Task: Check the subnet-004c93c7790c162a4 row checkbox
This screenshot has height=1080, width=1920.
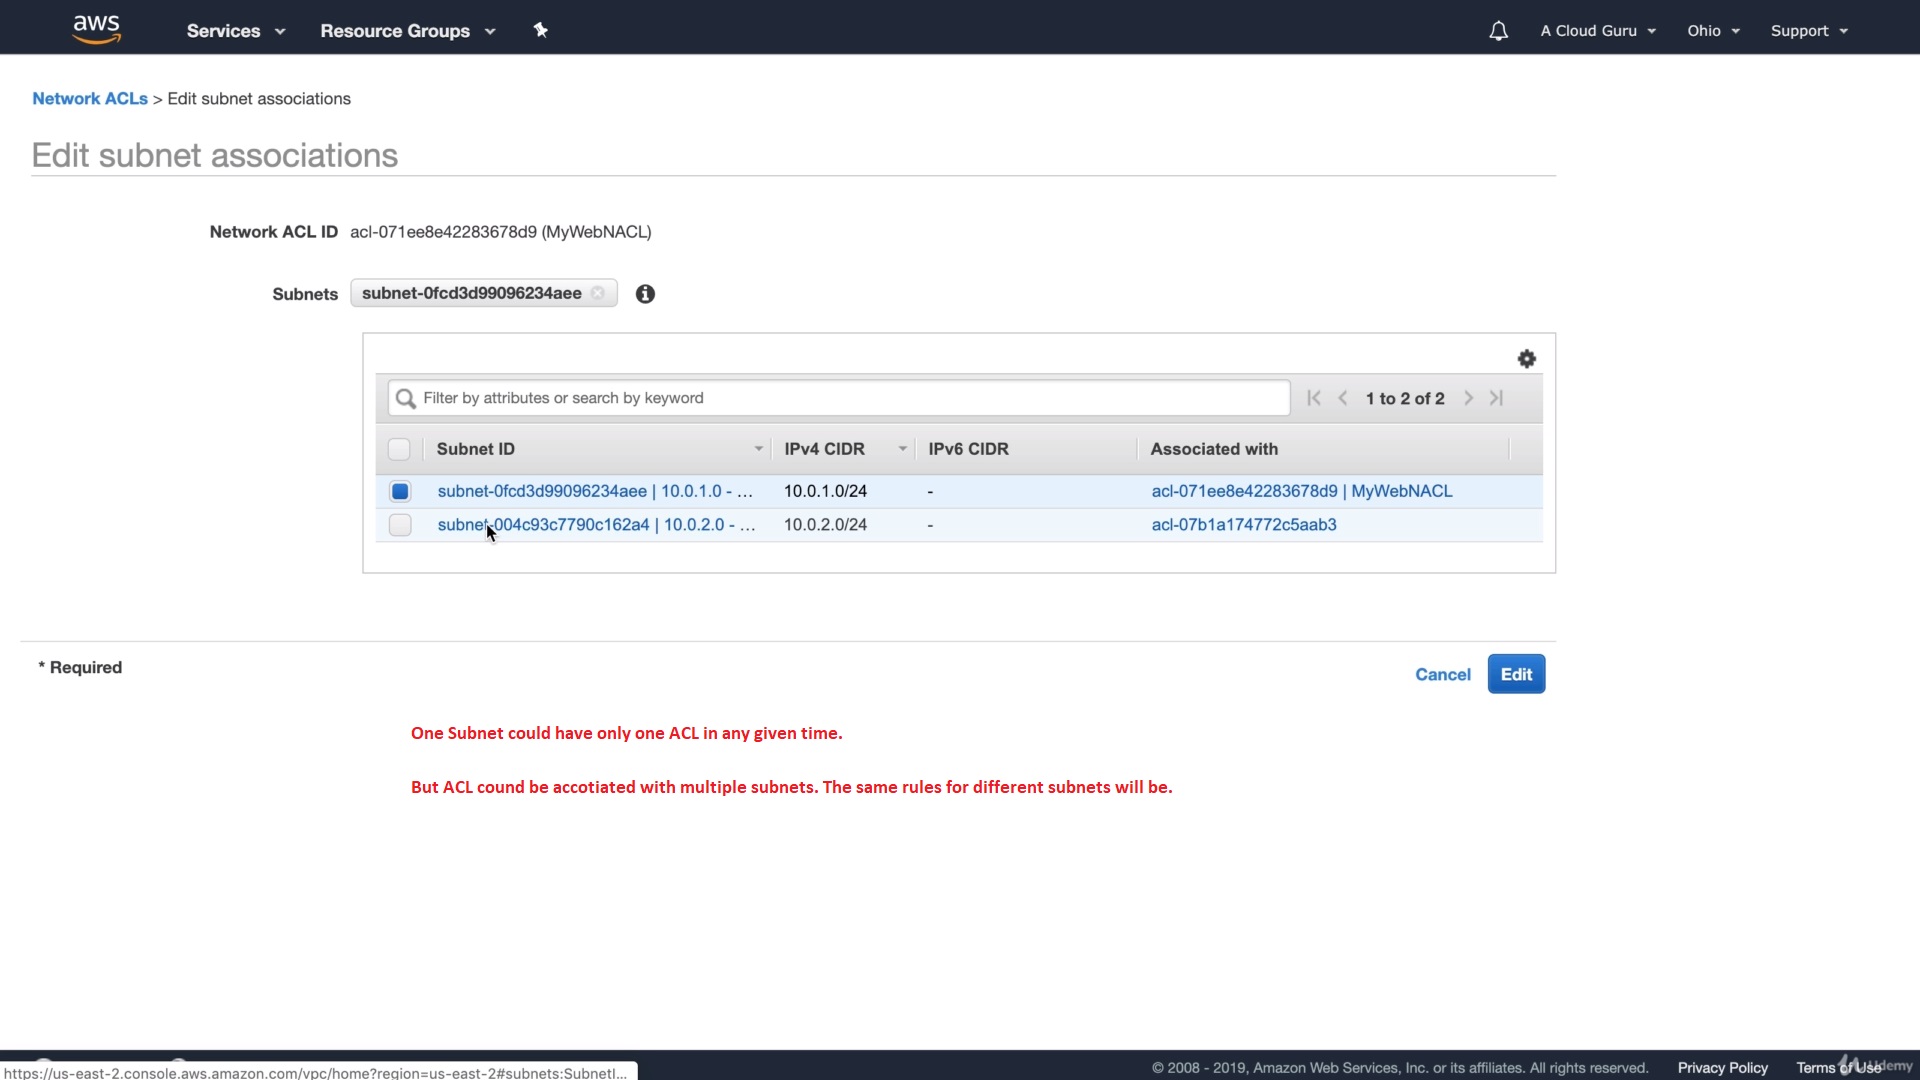Action: point(400,525)
